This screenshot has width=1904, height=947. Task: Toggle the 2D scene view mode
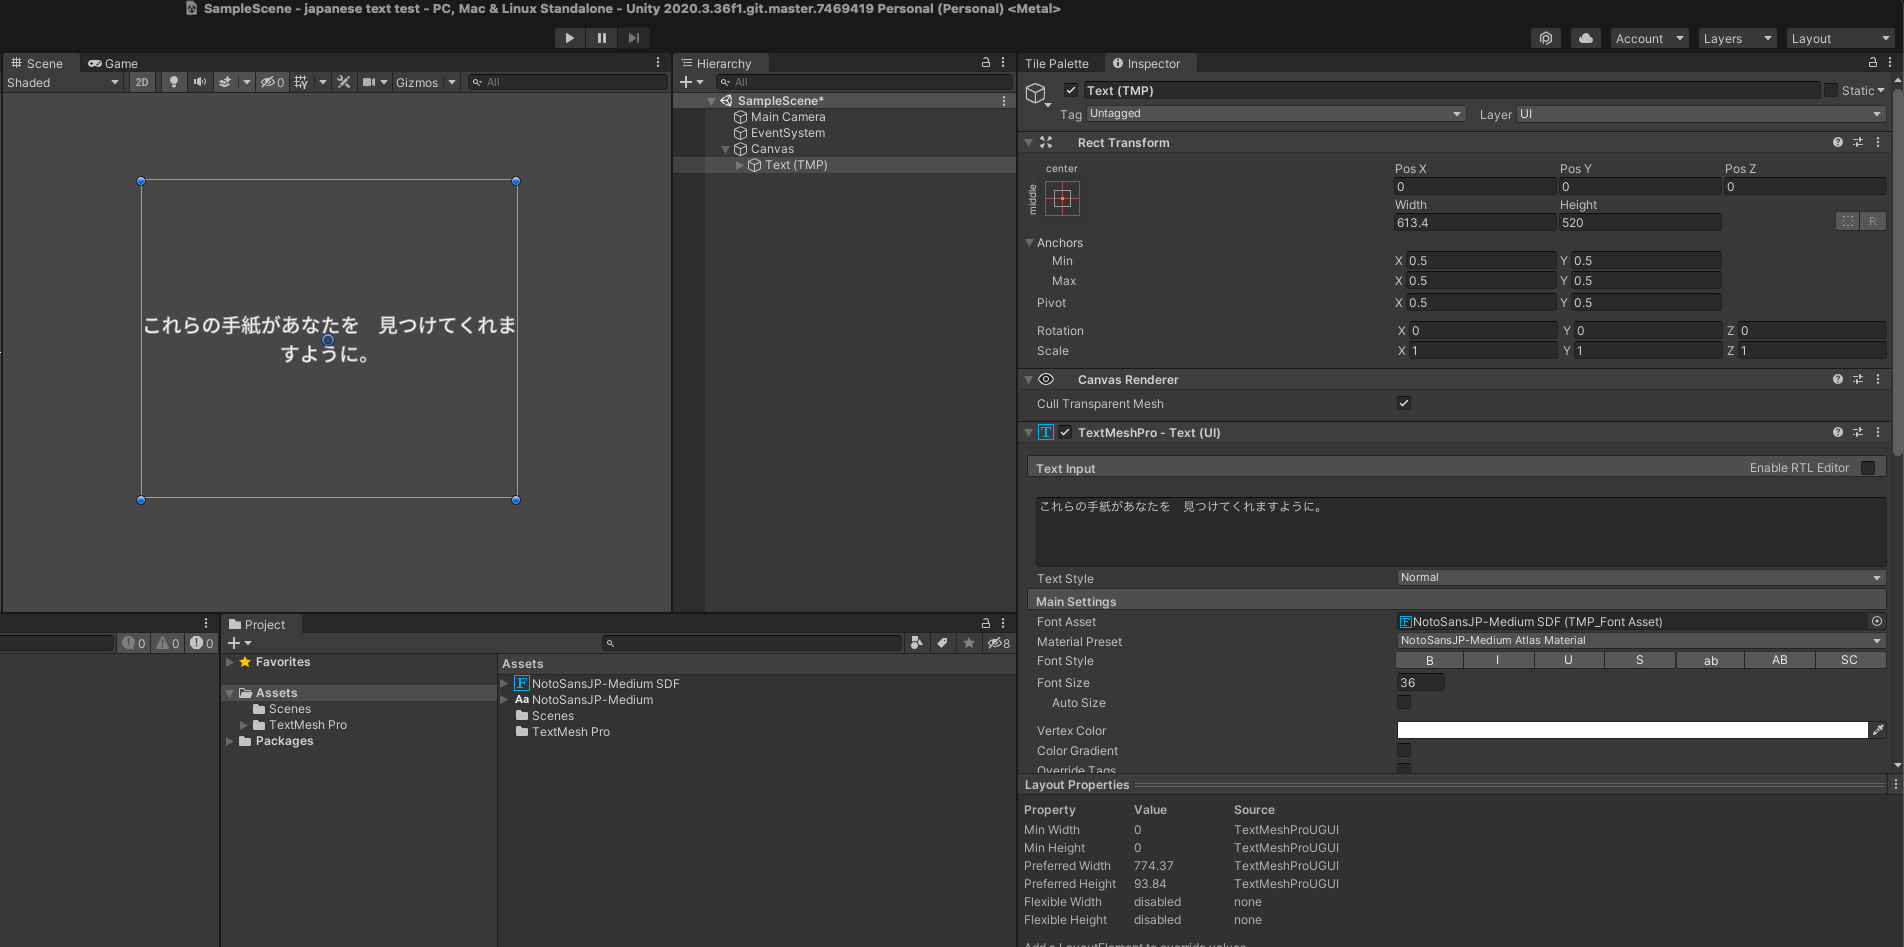(x=142, y=82)
